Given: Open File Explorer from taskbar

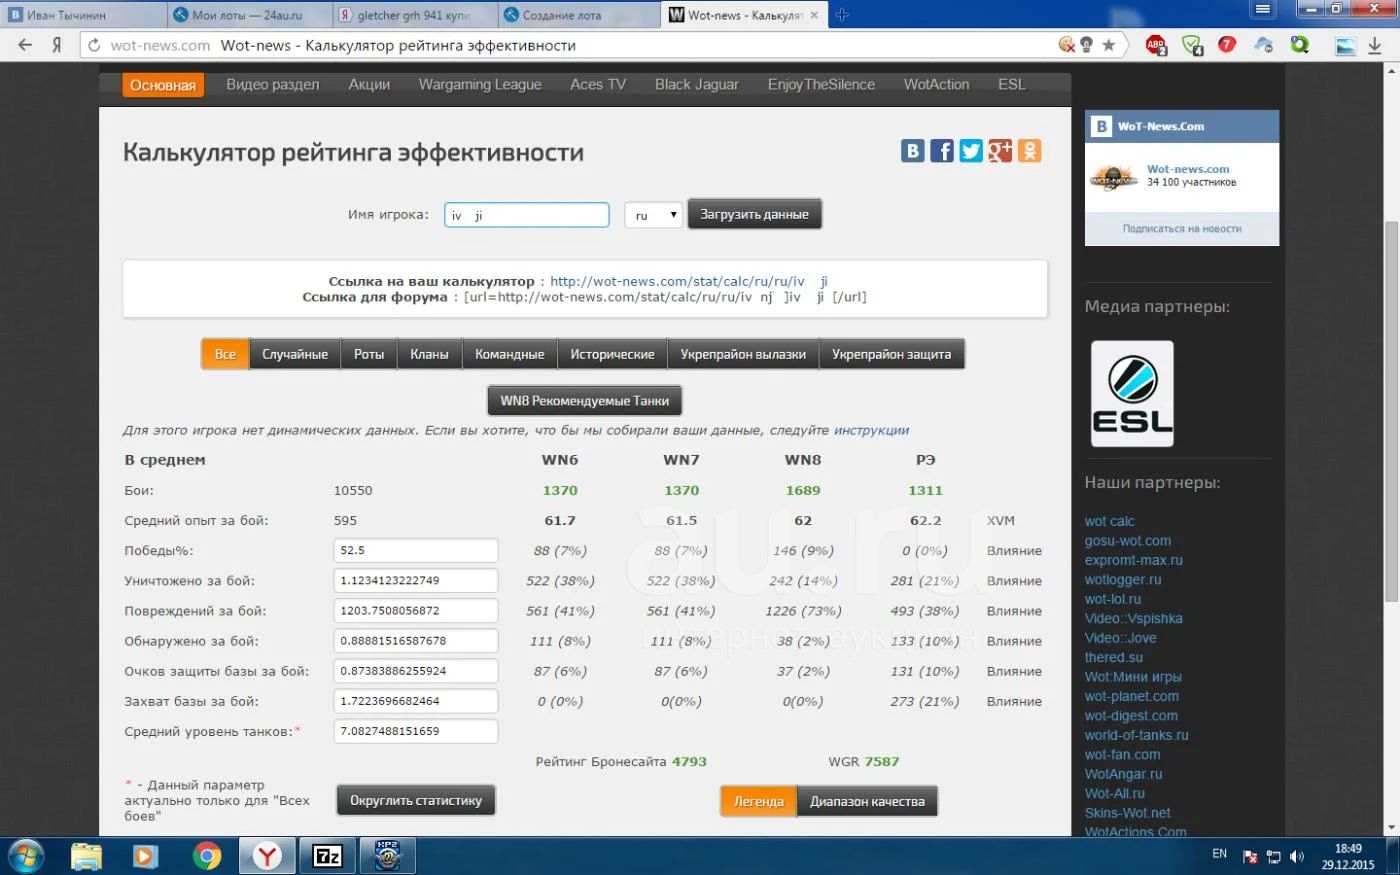Looking at the screenshot, I should click(x=87, y=856).
